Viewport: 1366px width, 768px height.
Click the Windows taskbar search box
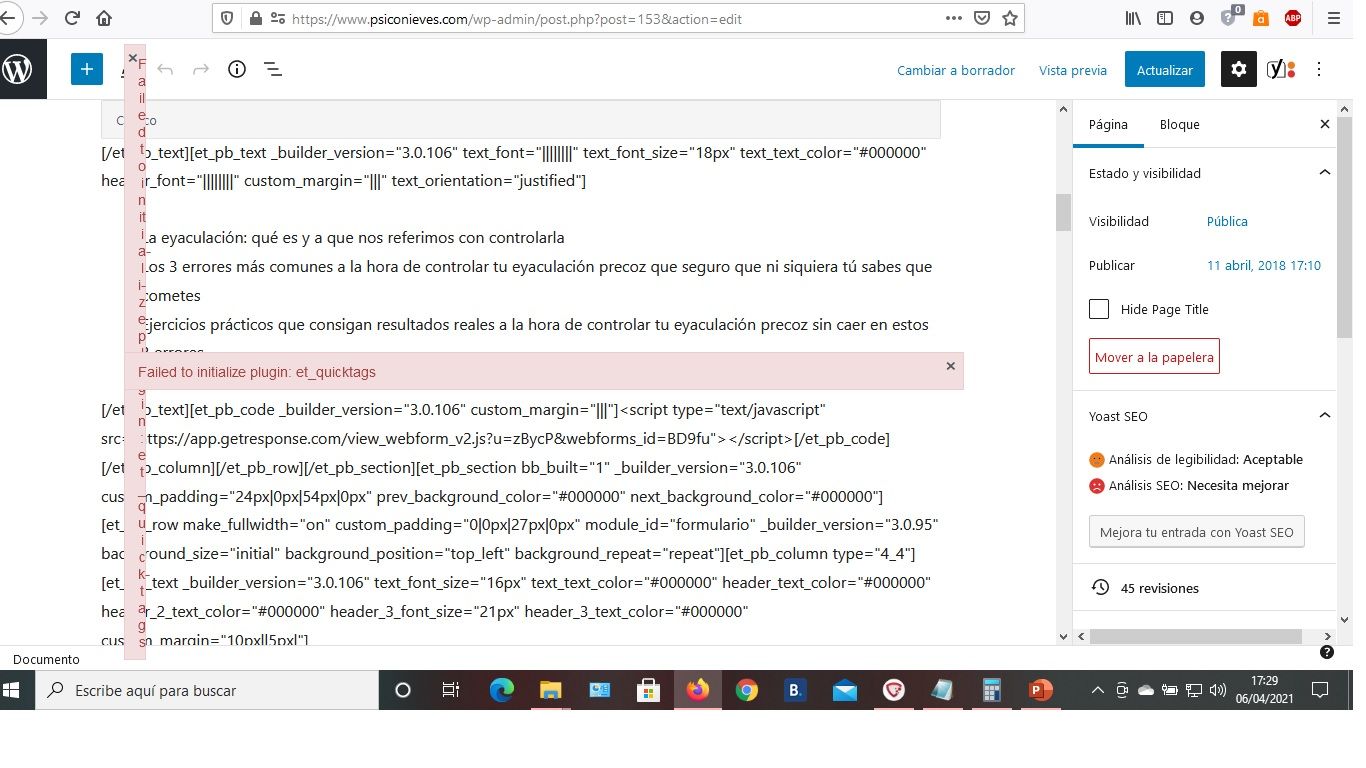point(207,690)
